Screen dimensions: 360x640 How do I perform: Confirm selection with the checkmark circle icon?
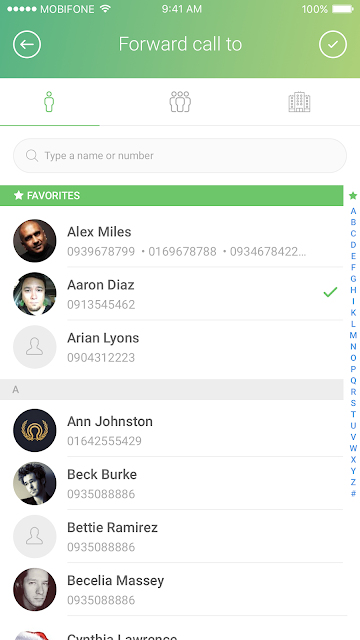pos(333,44)
